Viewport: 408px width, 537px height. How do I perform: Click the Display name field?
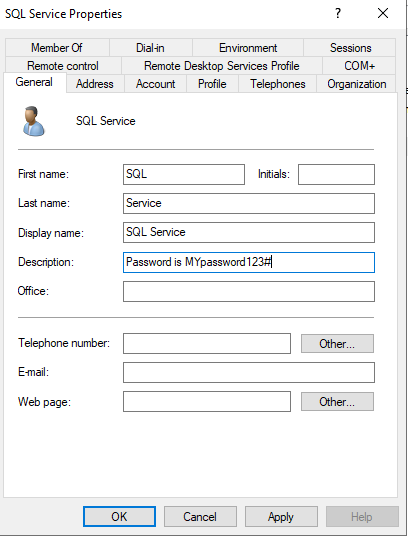249,233
